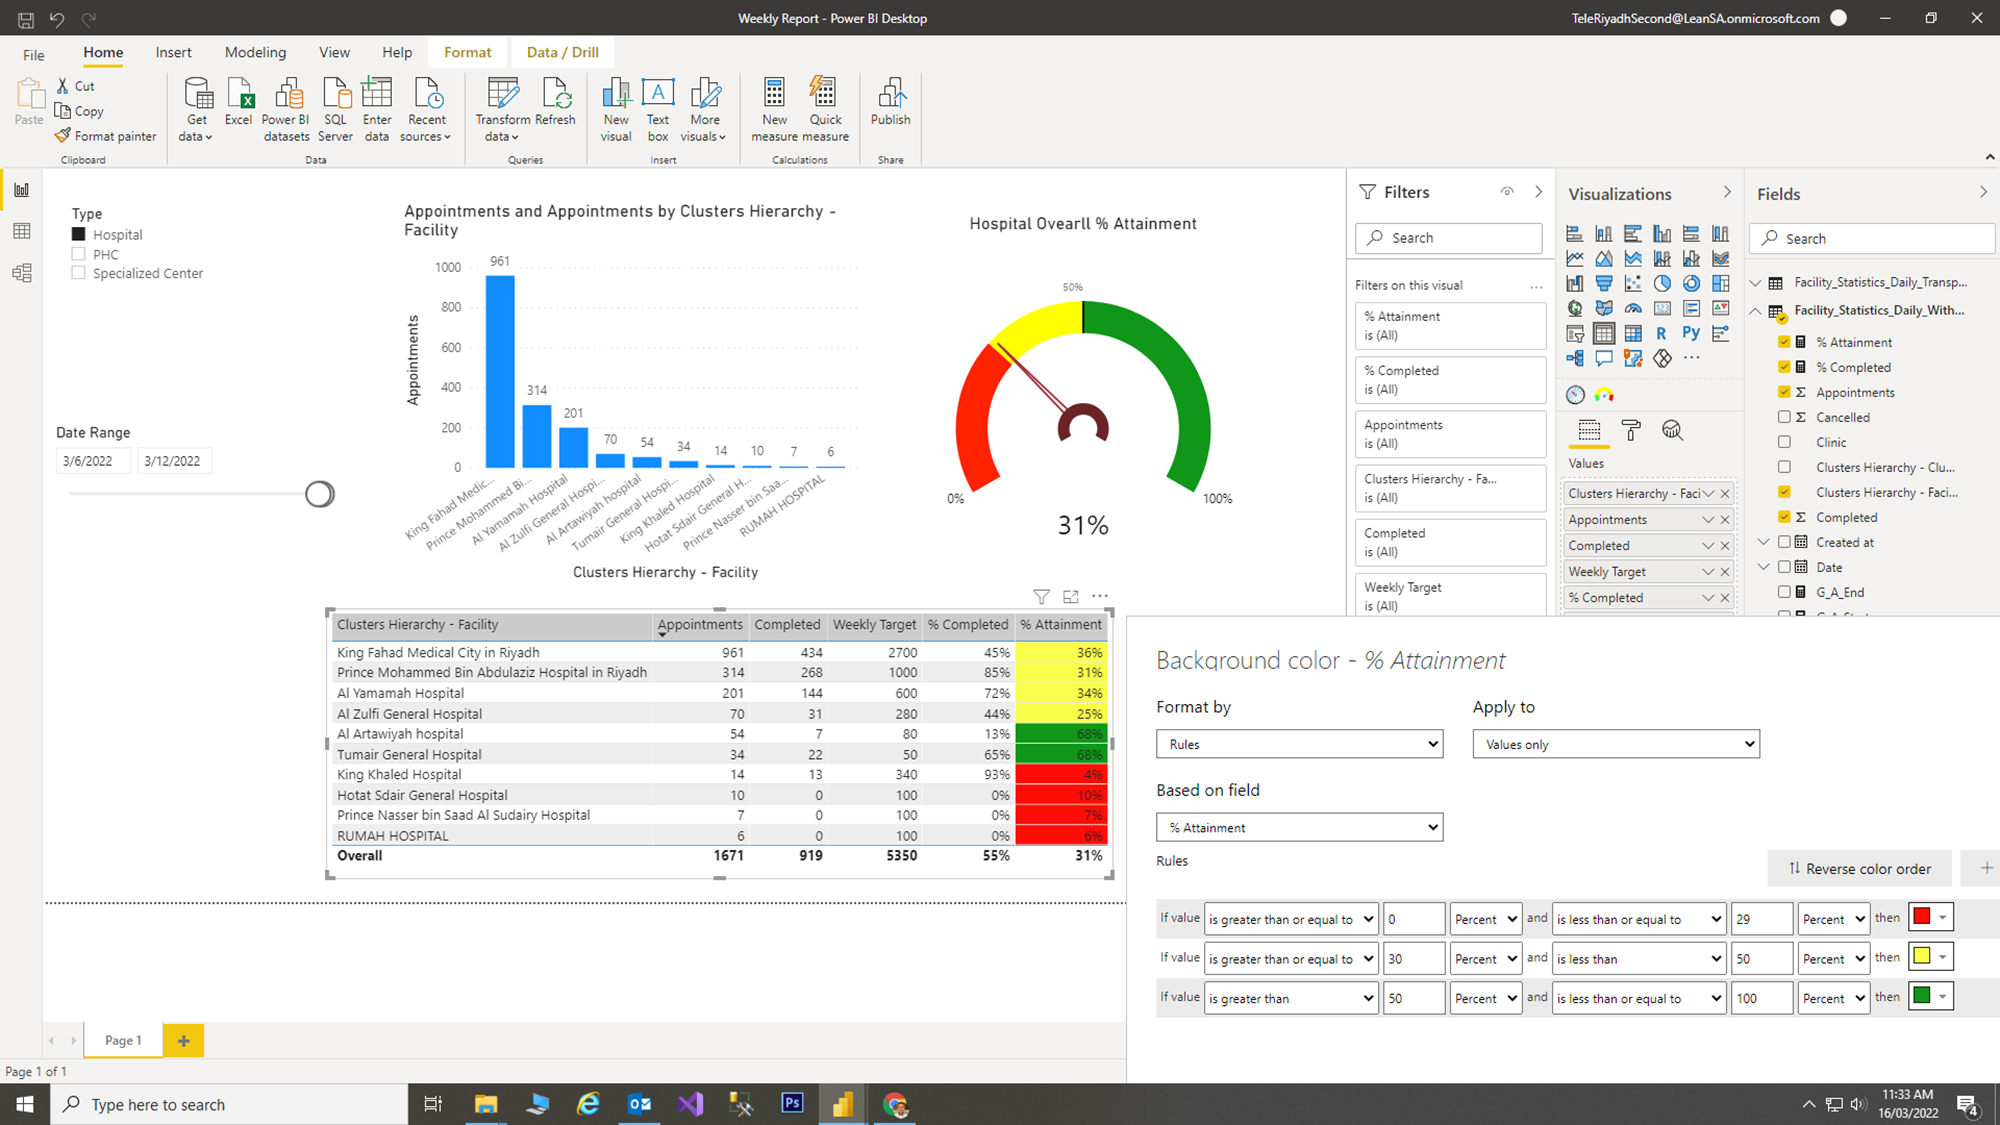The width and height of the screenshot is (2000, 1125).
Task: Expand the Date field hierarchy
Action: pyautogui.click(x=1764, y=567)
